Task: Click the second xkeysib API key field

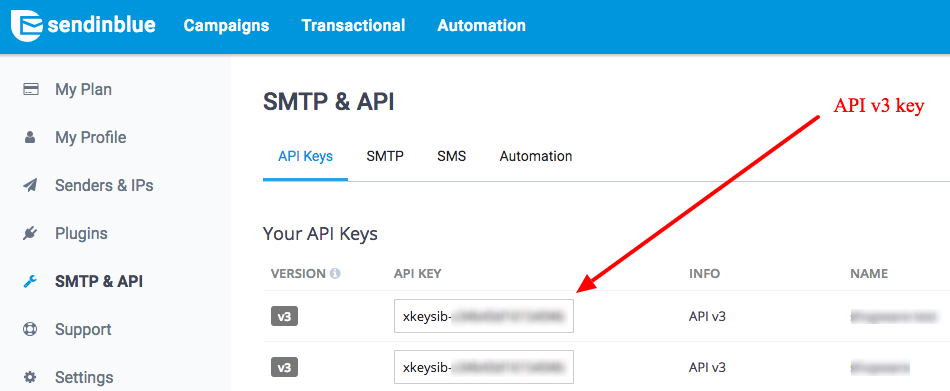Action: [x=484, y=367]
